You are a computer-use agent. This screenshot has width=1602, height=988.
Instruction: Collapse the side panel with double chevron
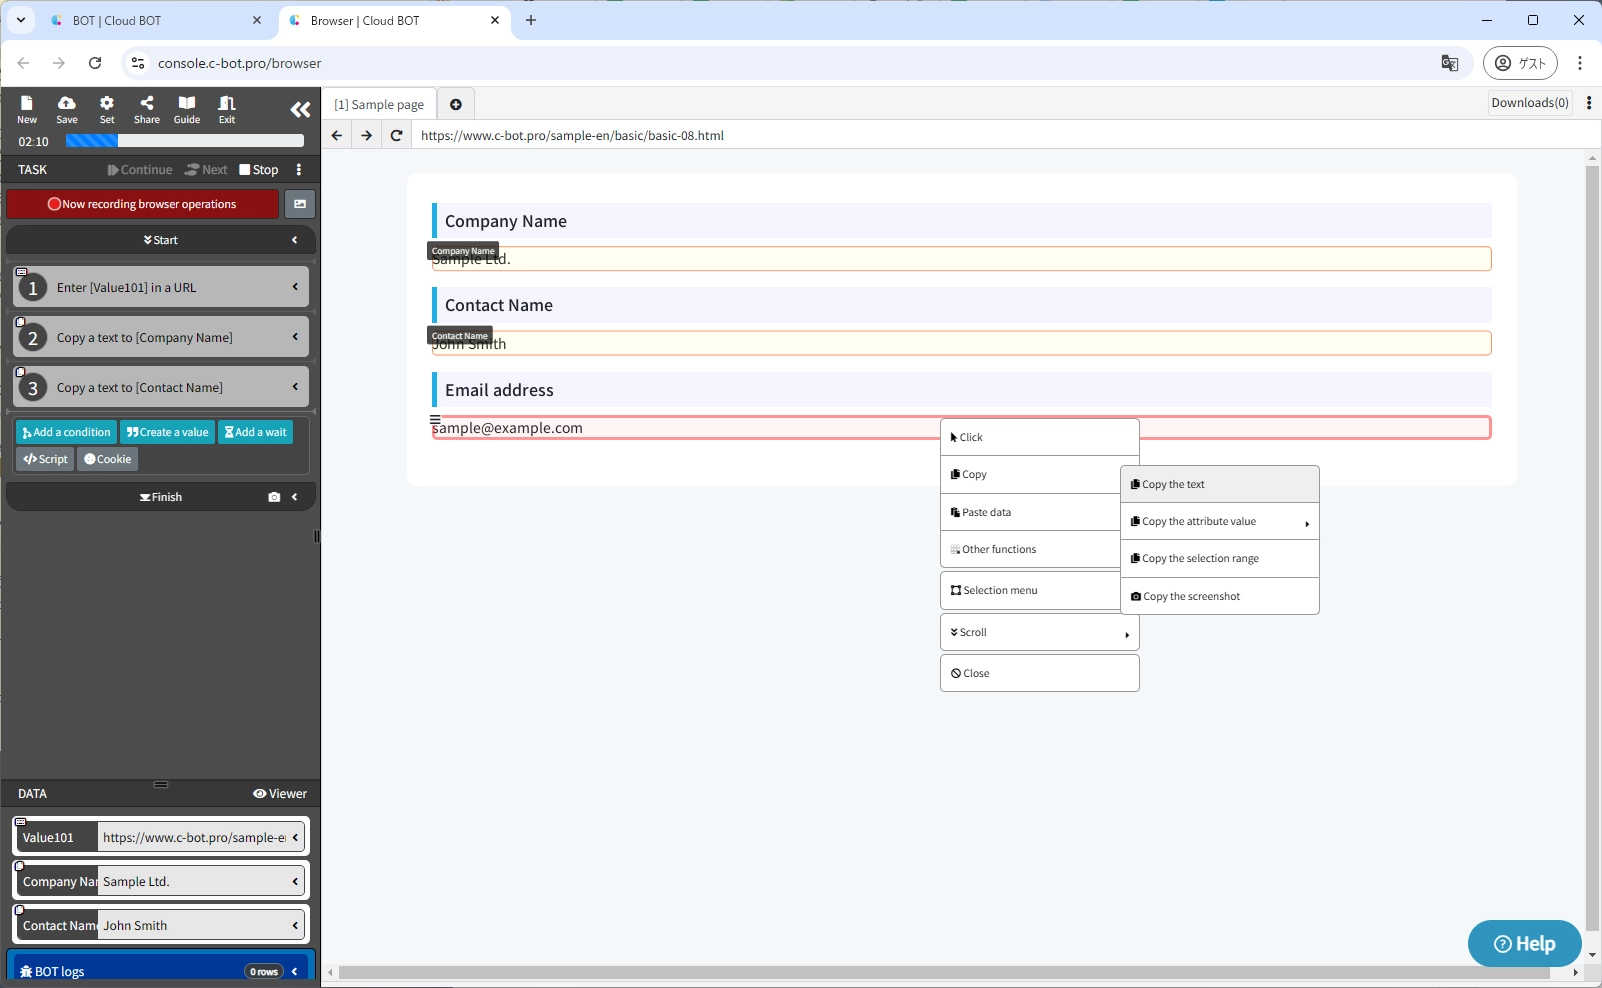click(x=300, y=110)
